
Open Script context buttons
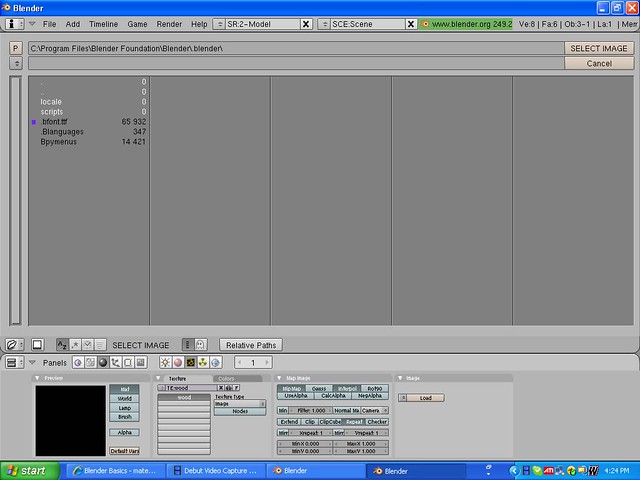91,362
